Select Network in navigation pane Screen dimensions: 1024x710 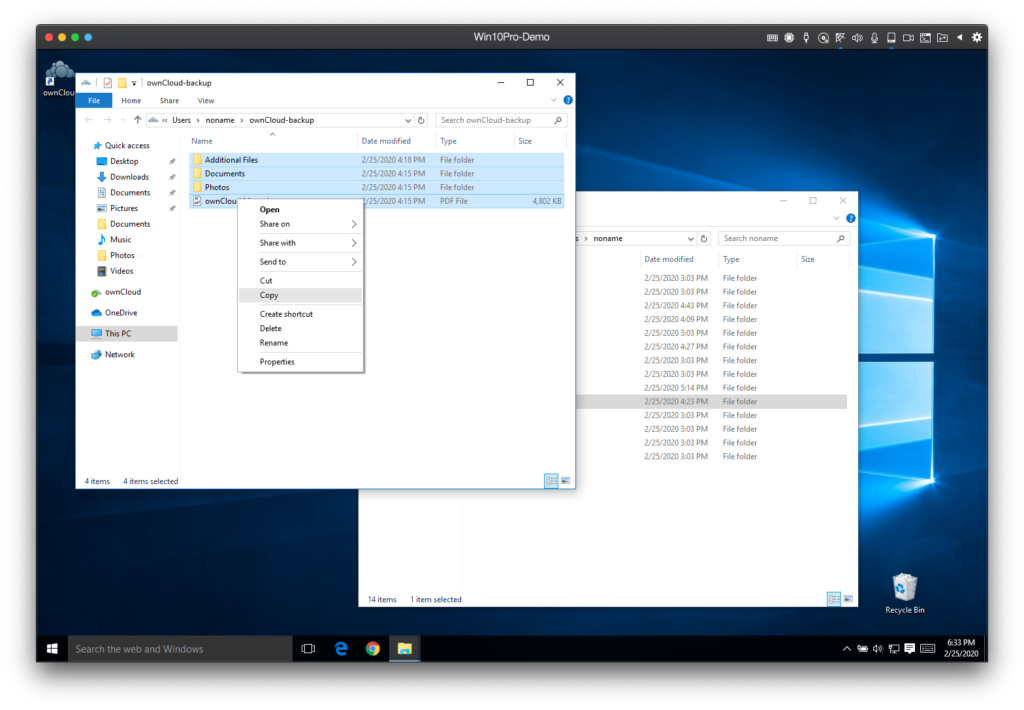(x=120, y=355)
